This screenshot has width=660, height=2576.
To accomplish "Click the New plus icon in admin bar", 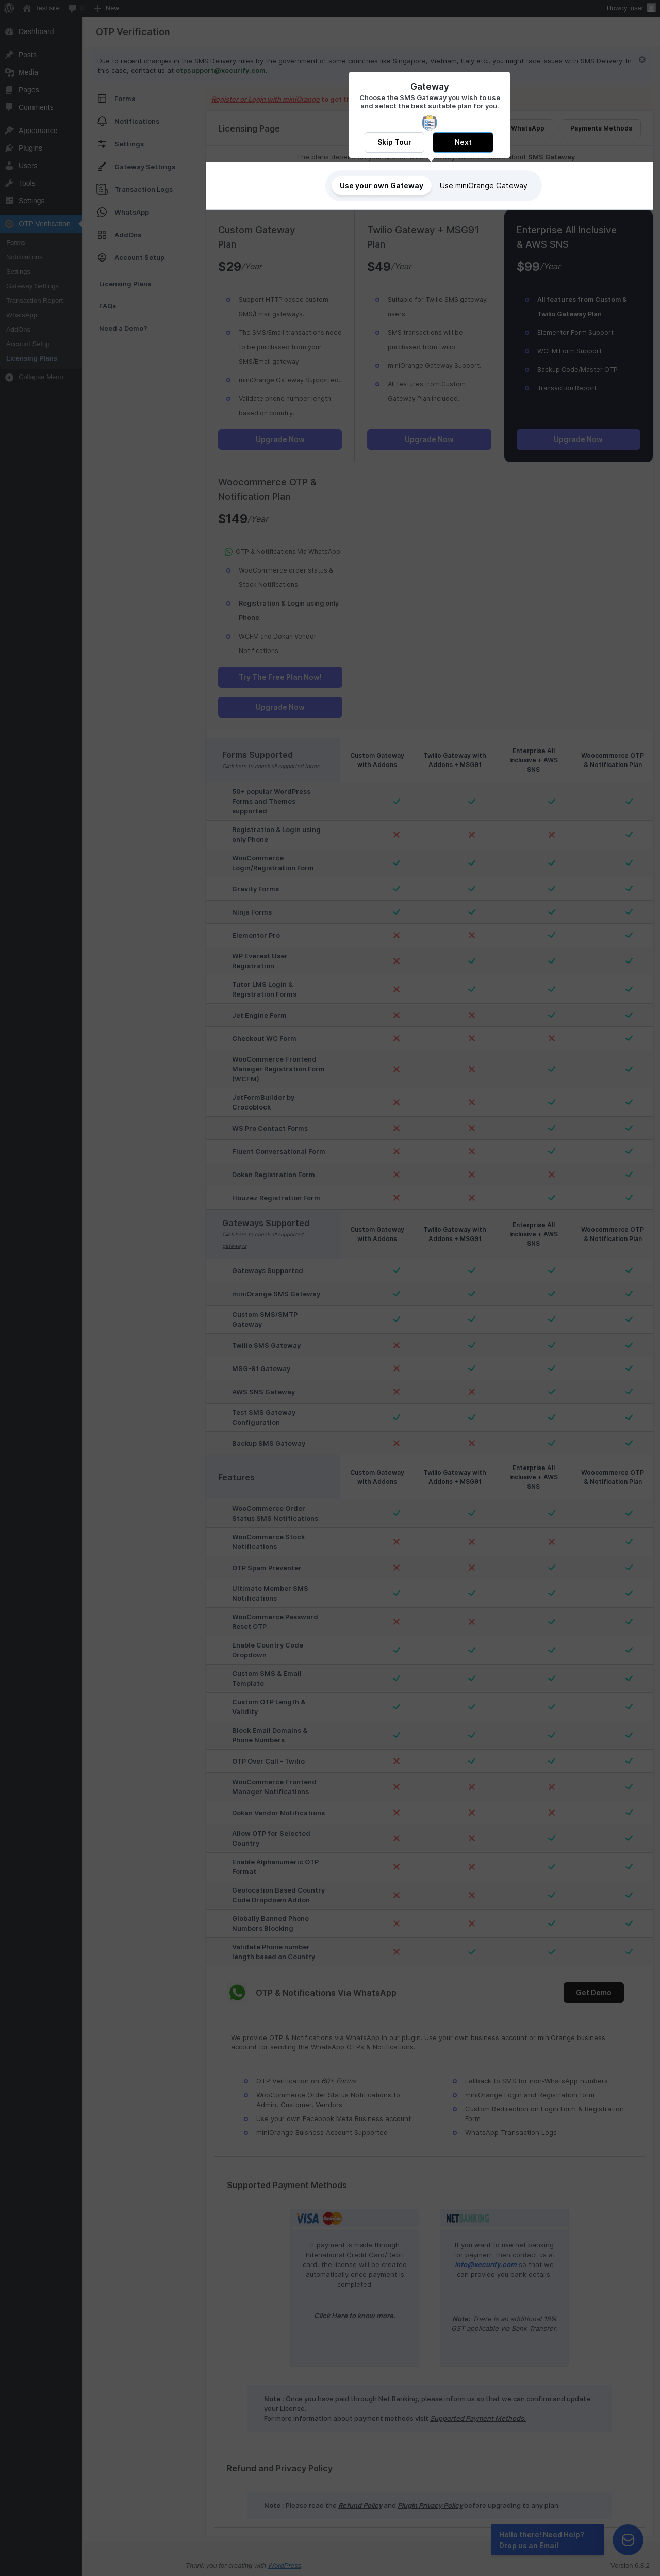I will [x=97, y=8].
